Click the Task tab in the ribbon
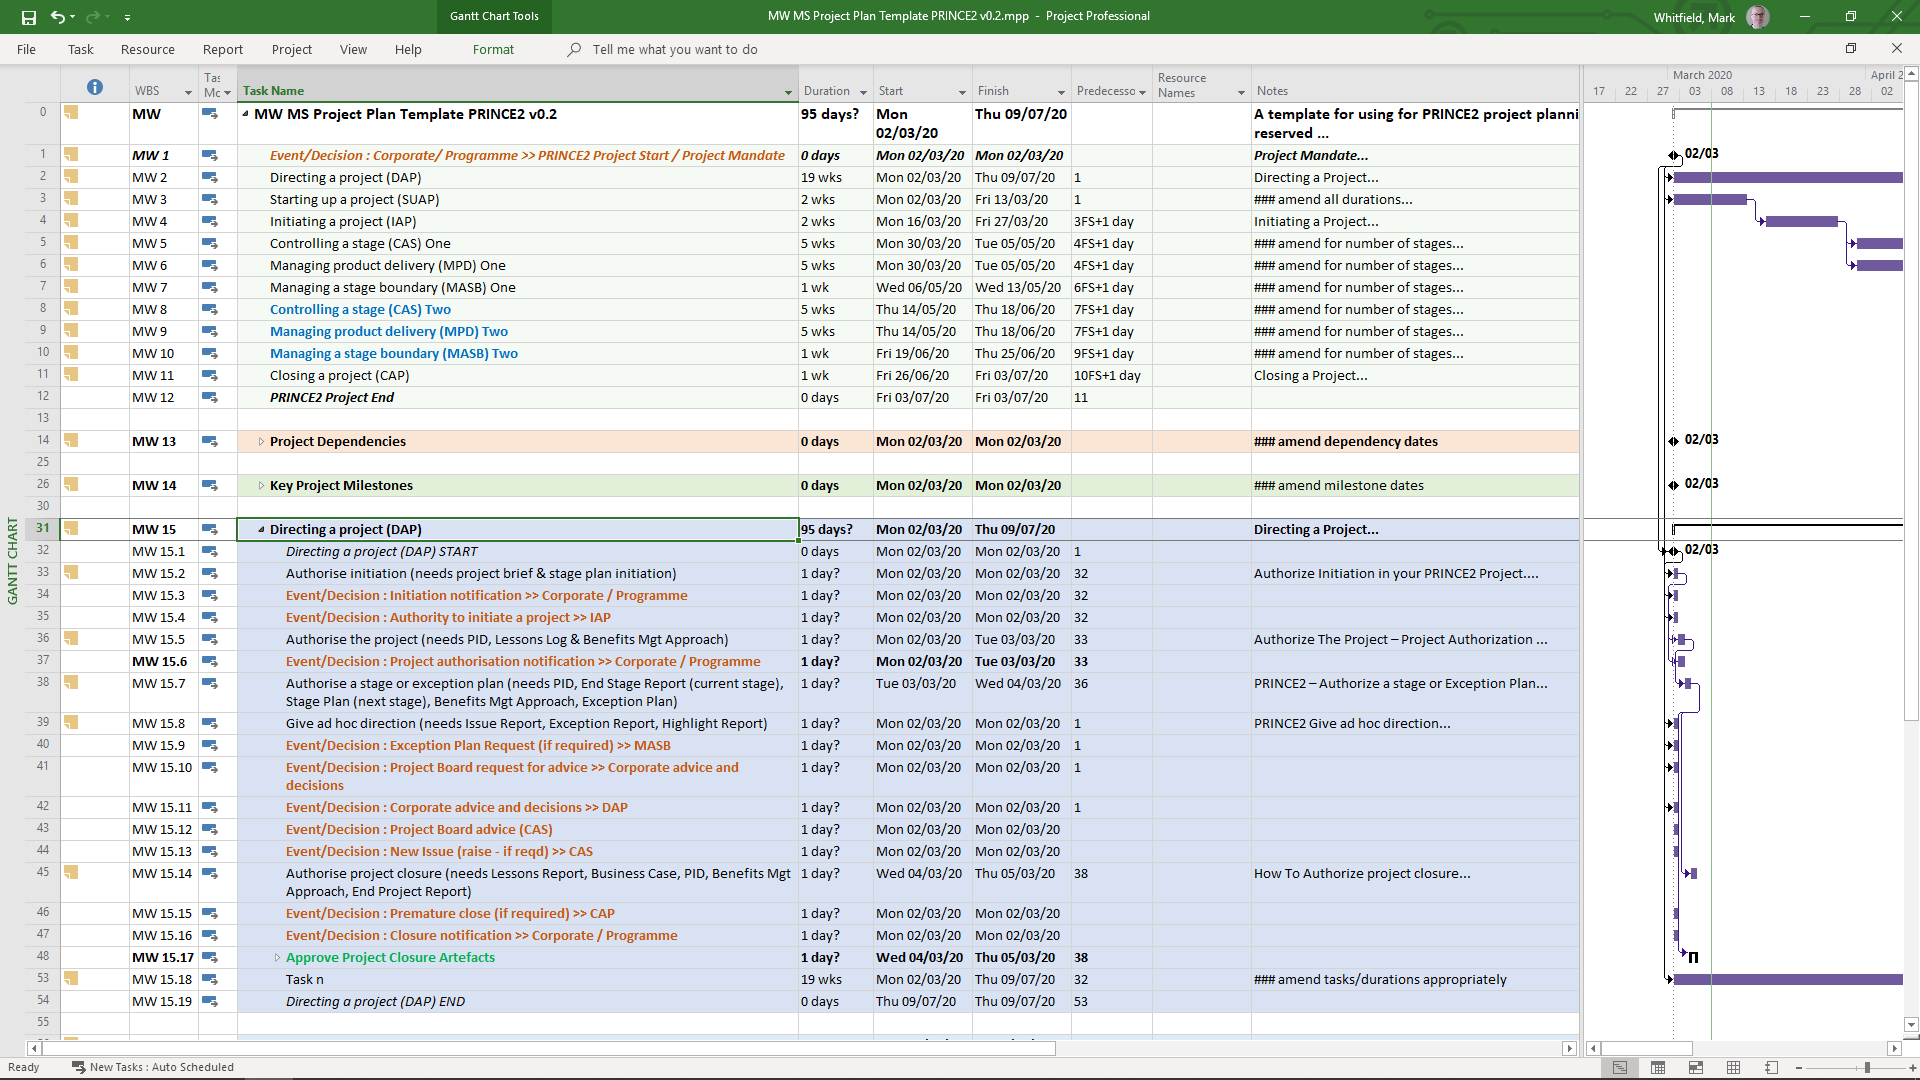 coord(79,49)
